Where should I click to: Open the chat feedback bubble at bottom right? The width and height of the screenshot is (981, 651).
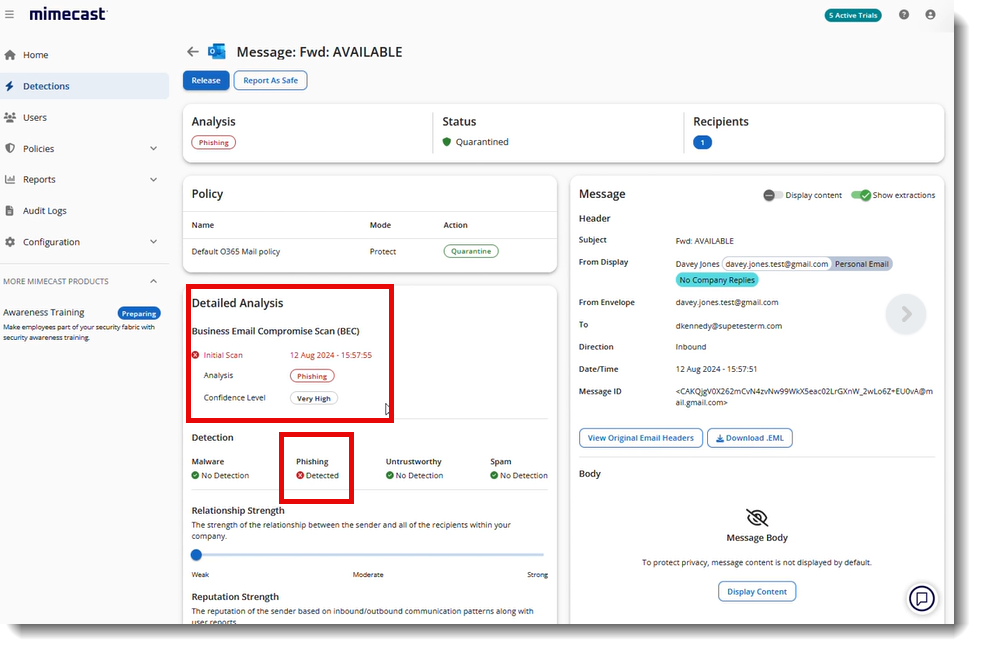click(x=921, y=598)
